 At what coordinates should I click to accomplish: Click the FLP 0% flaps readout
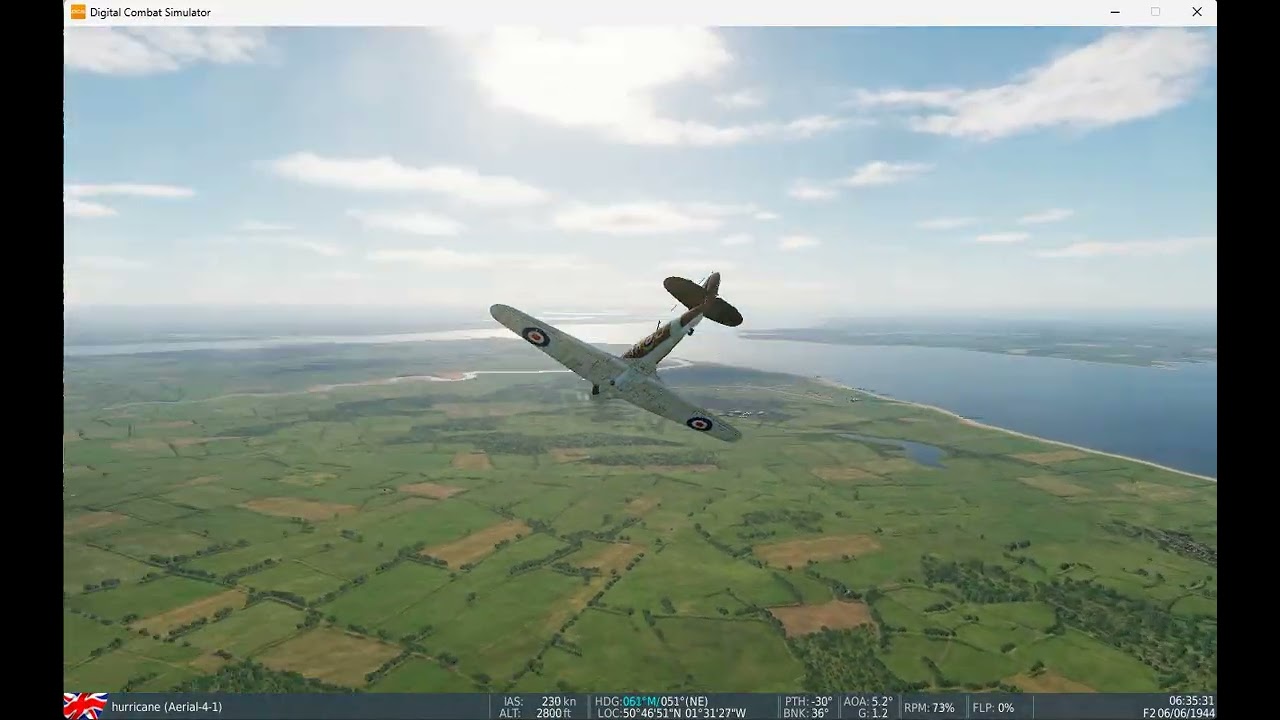pyautogui.click(x=993, y=707)
